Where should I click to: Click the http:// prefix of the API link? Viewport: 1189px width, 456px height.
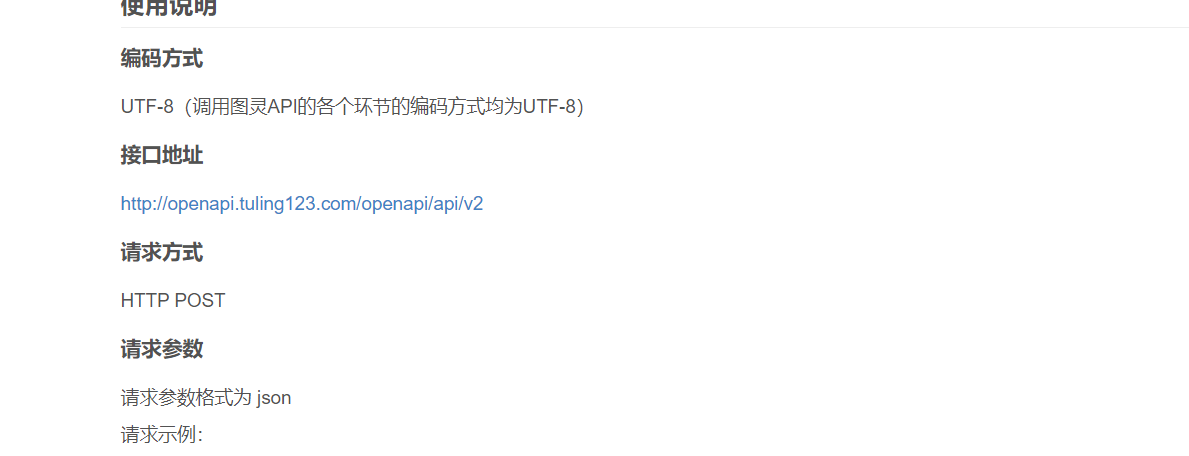(142, 204)
